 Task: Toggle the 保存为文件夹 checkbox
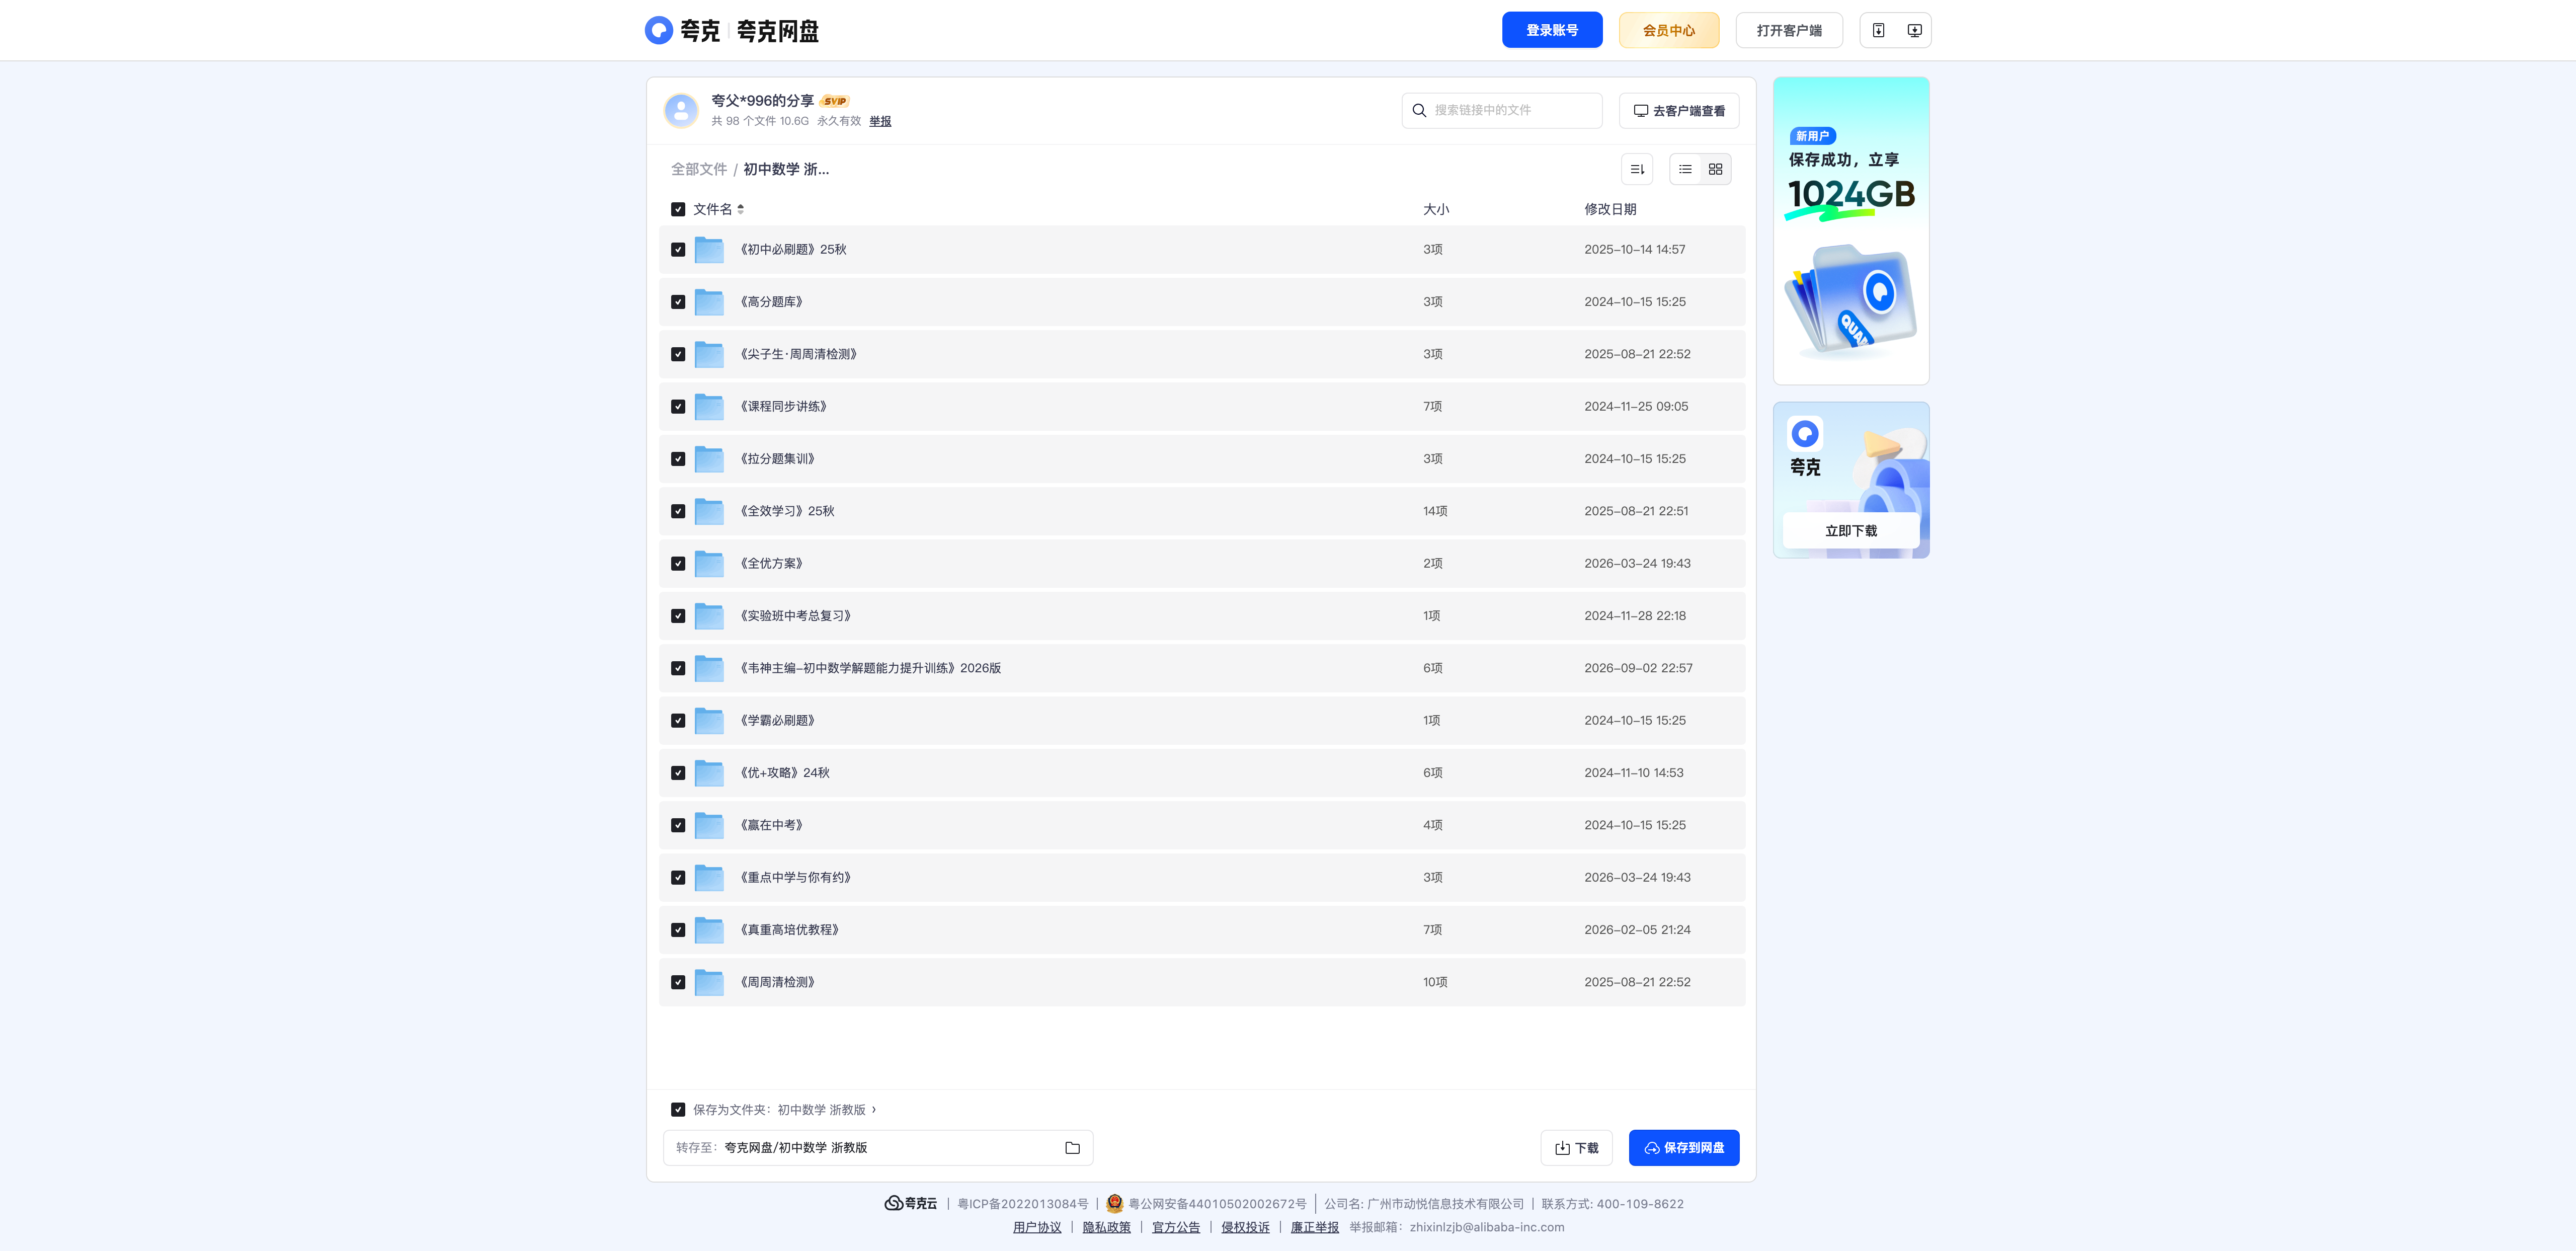click(x=678, y=1110)
